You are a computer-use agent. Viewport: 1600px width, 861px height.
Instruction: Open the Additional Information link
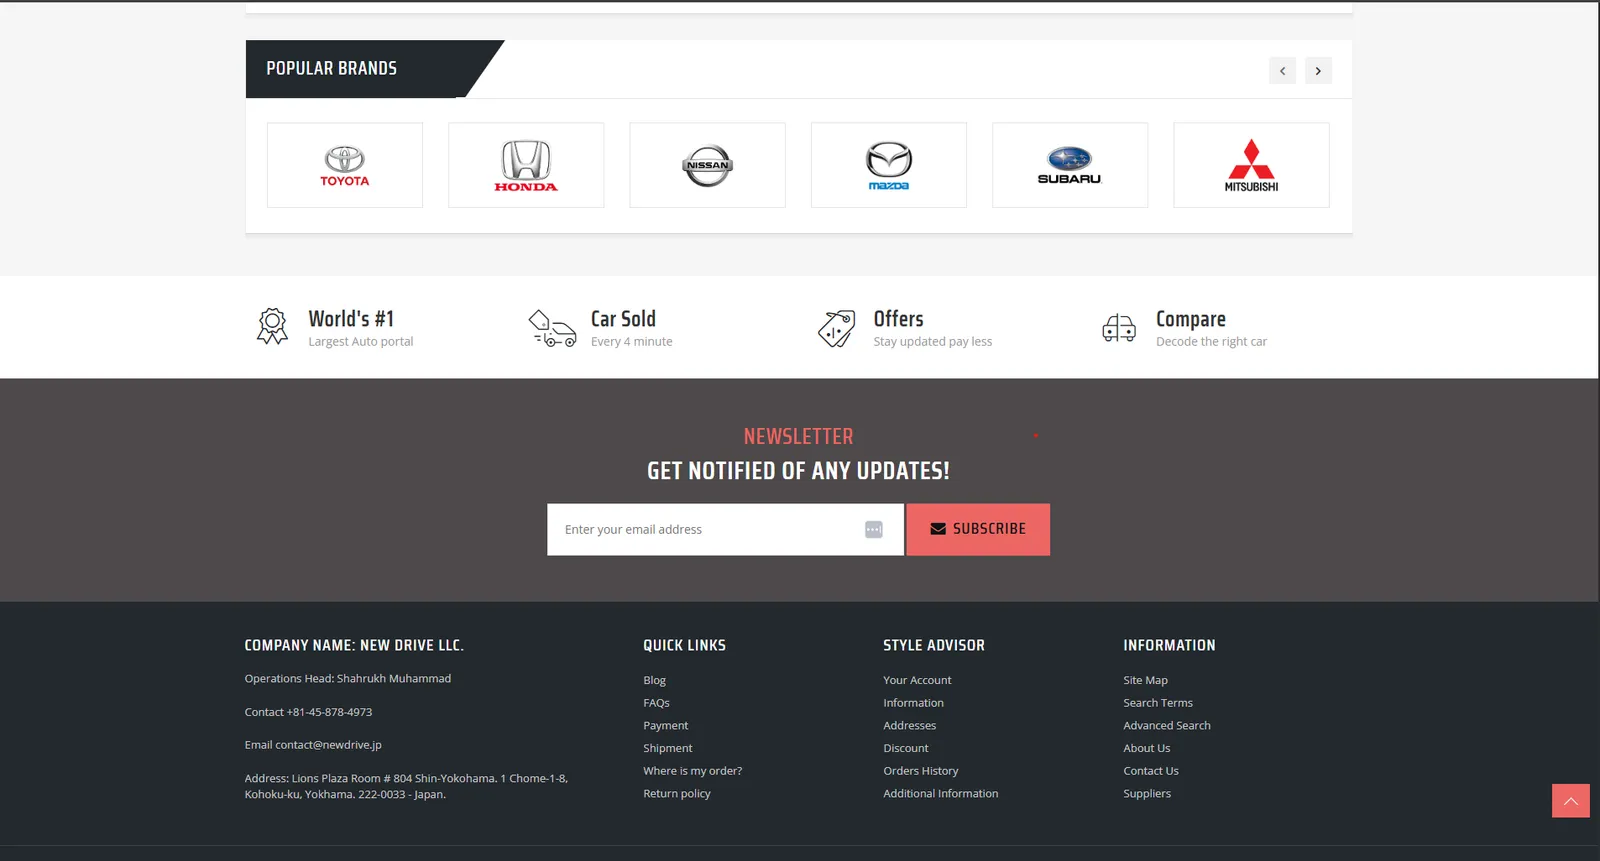[940, 794]
